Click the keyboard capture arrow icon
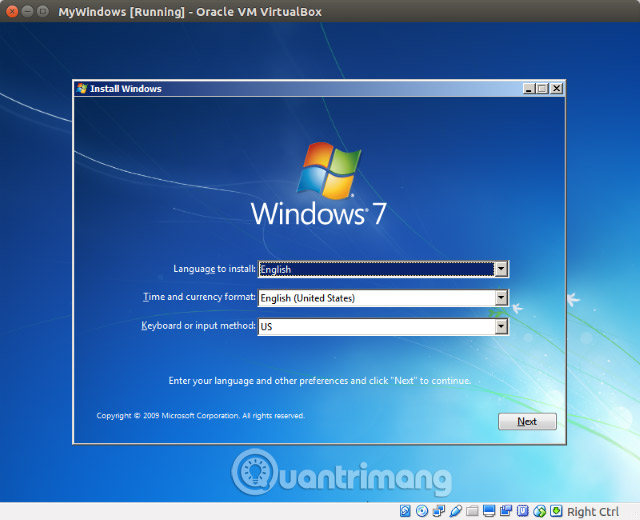Viewport: 640px width, 520px height. (x=556, y=511)
